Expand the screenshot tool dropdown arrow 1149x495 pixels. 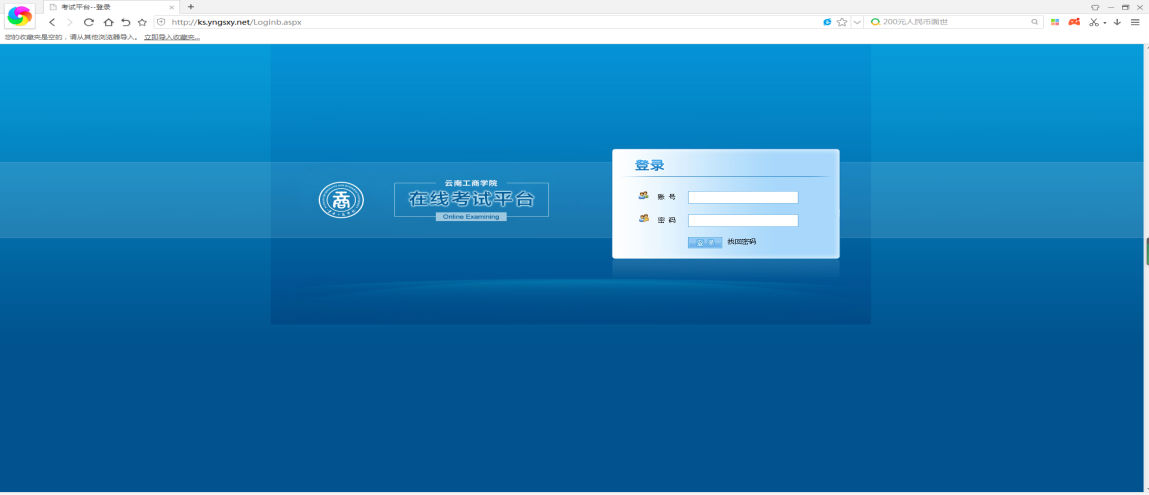coord(1105,22)
